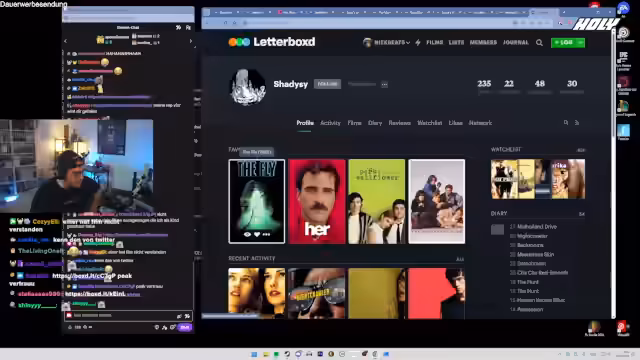
Task: Open the Windows Start button
Action: click(x=254, y=354)
